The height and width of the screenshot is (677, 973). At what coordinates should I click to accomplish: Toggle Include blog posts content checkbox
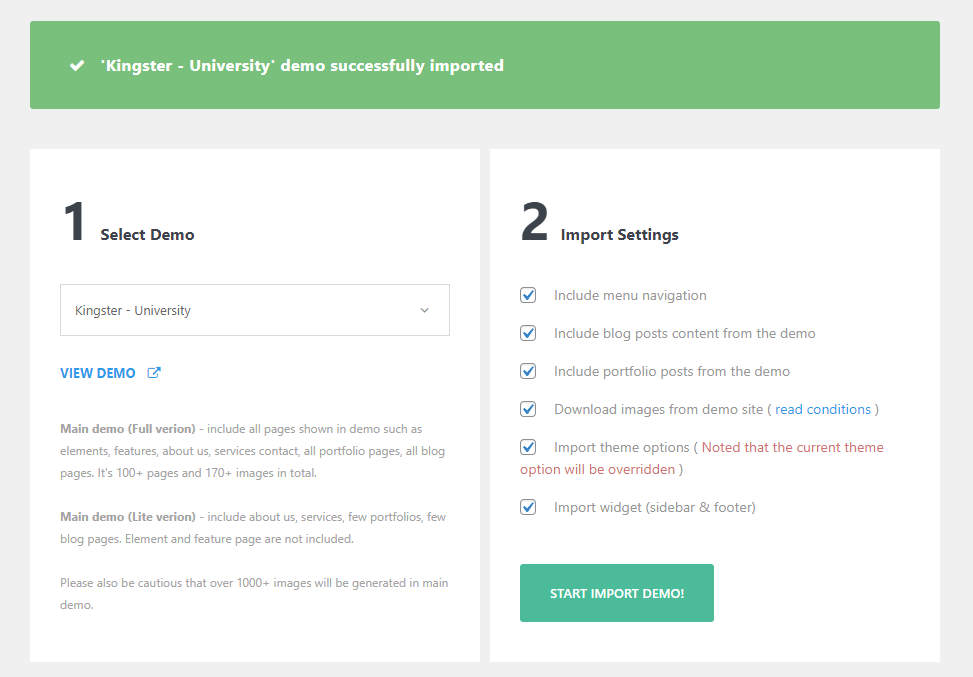coord(528,333)
